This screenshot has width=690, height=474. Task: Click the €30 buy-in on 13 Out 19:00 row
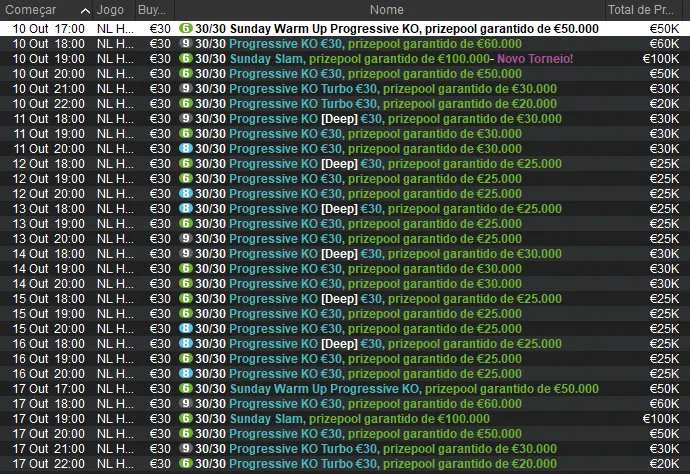(x=160, y=223)
